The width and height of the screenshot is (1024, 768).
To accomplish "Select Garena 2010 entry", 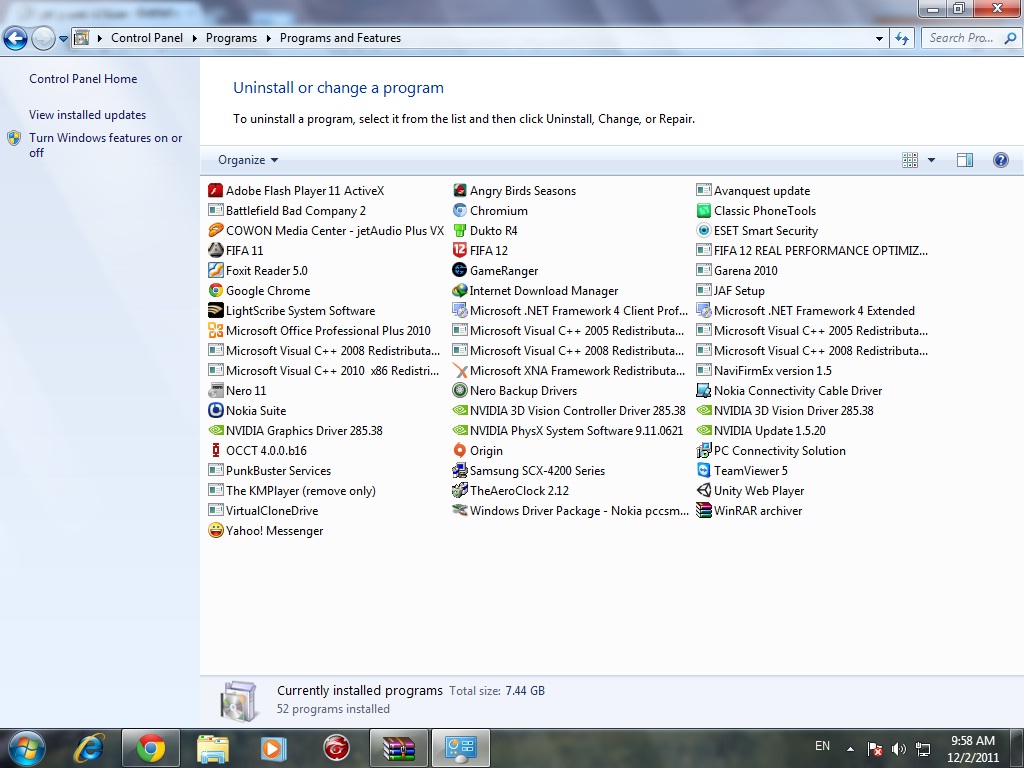I will (x=737, y=270).
